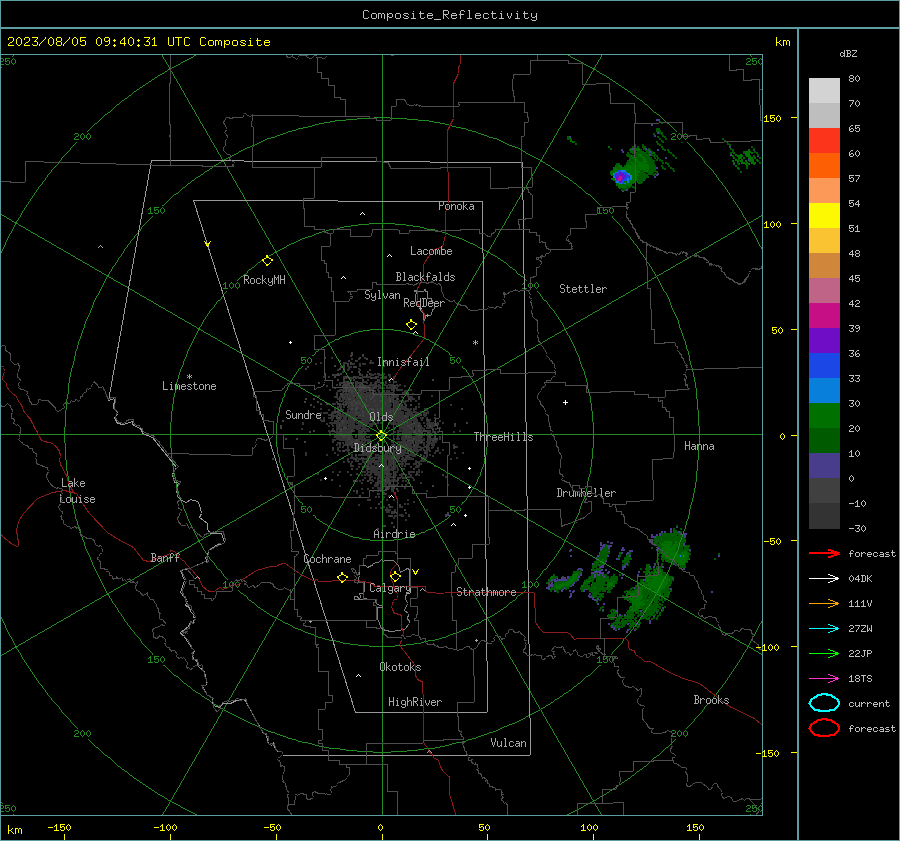Click the Lacombe city label
This screenshot has height=841, width=900.
431,251
